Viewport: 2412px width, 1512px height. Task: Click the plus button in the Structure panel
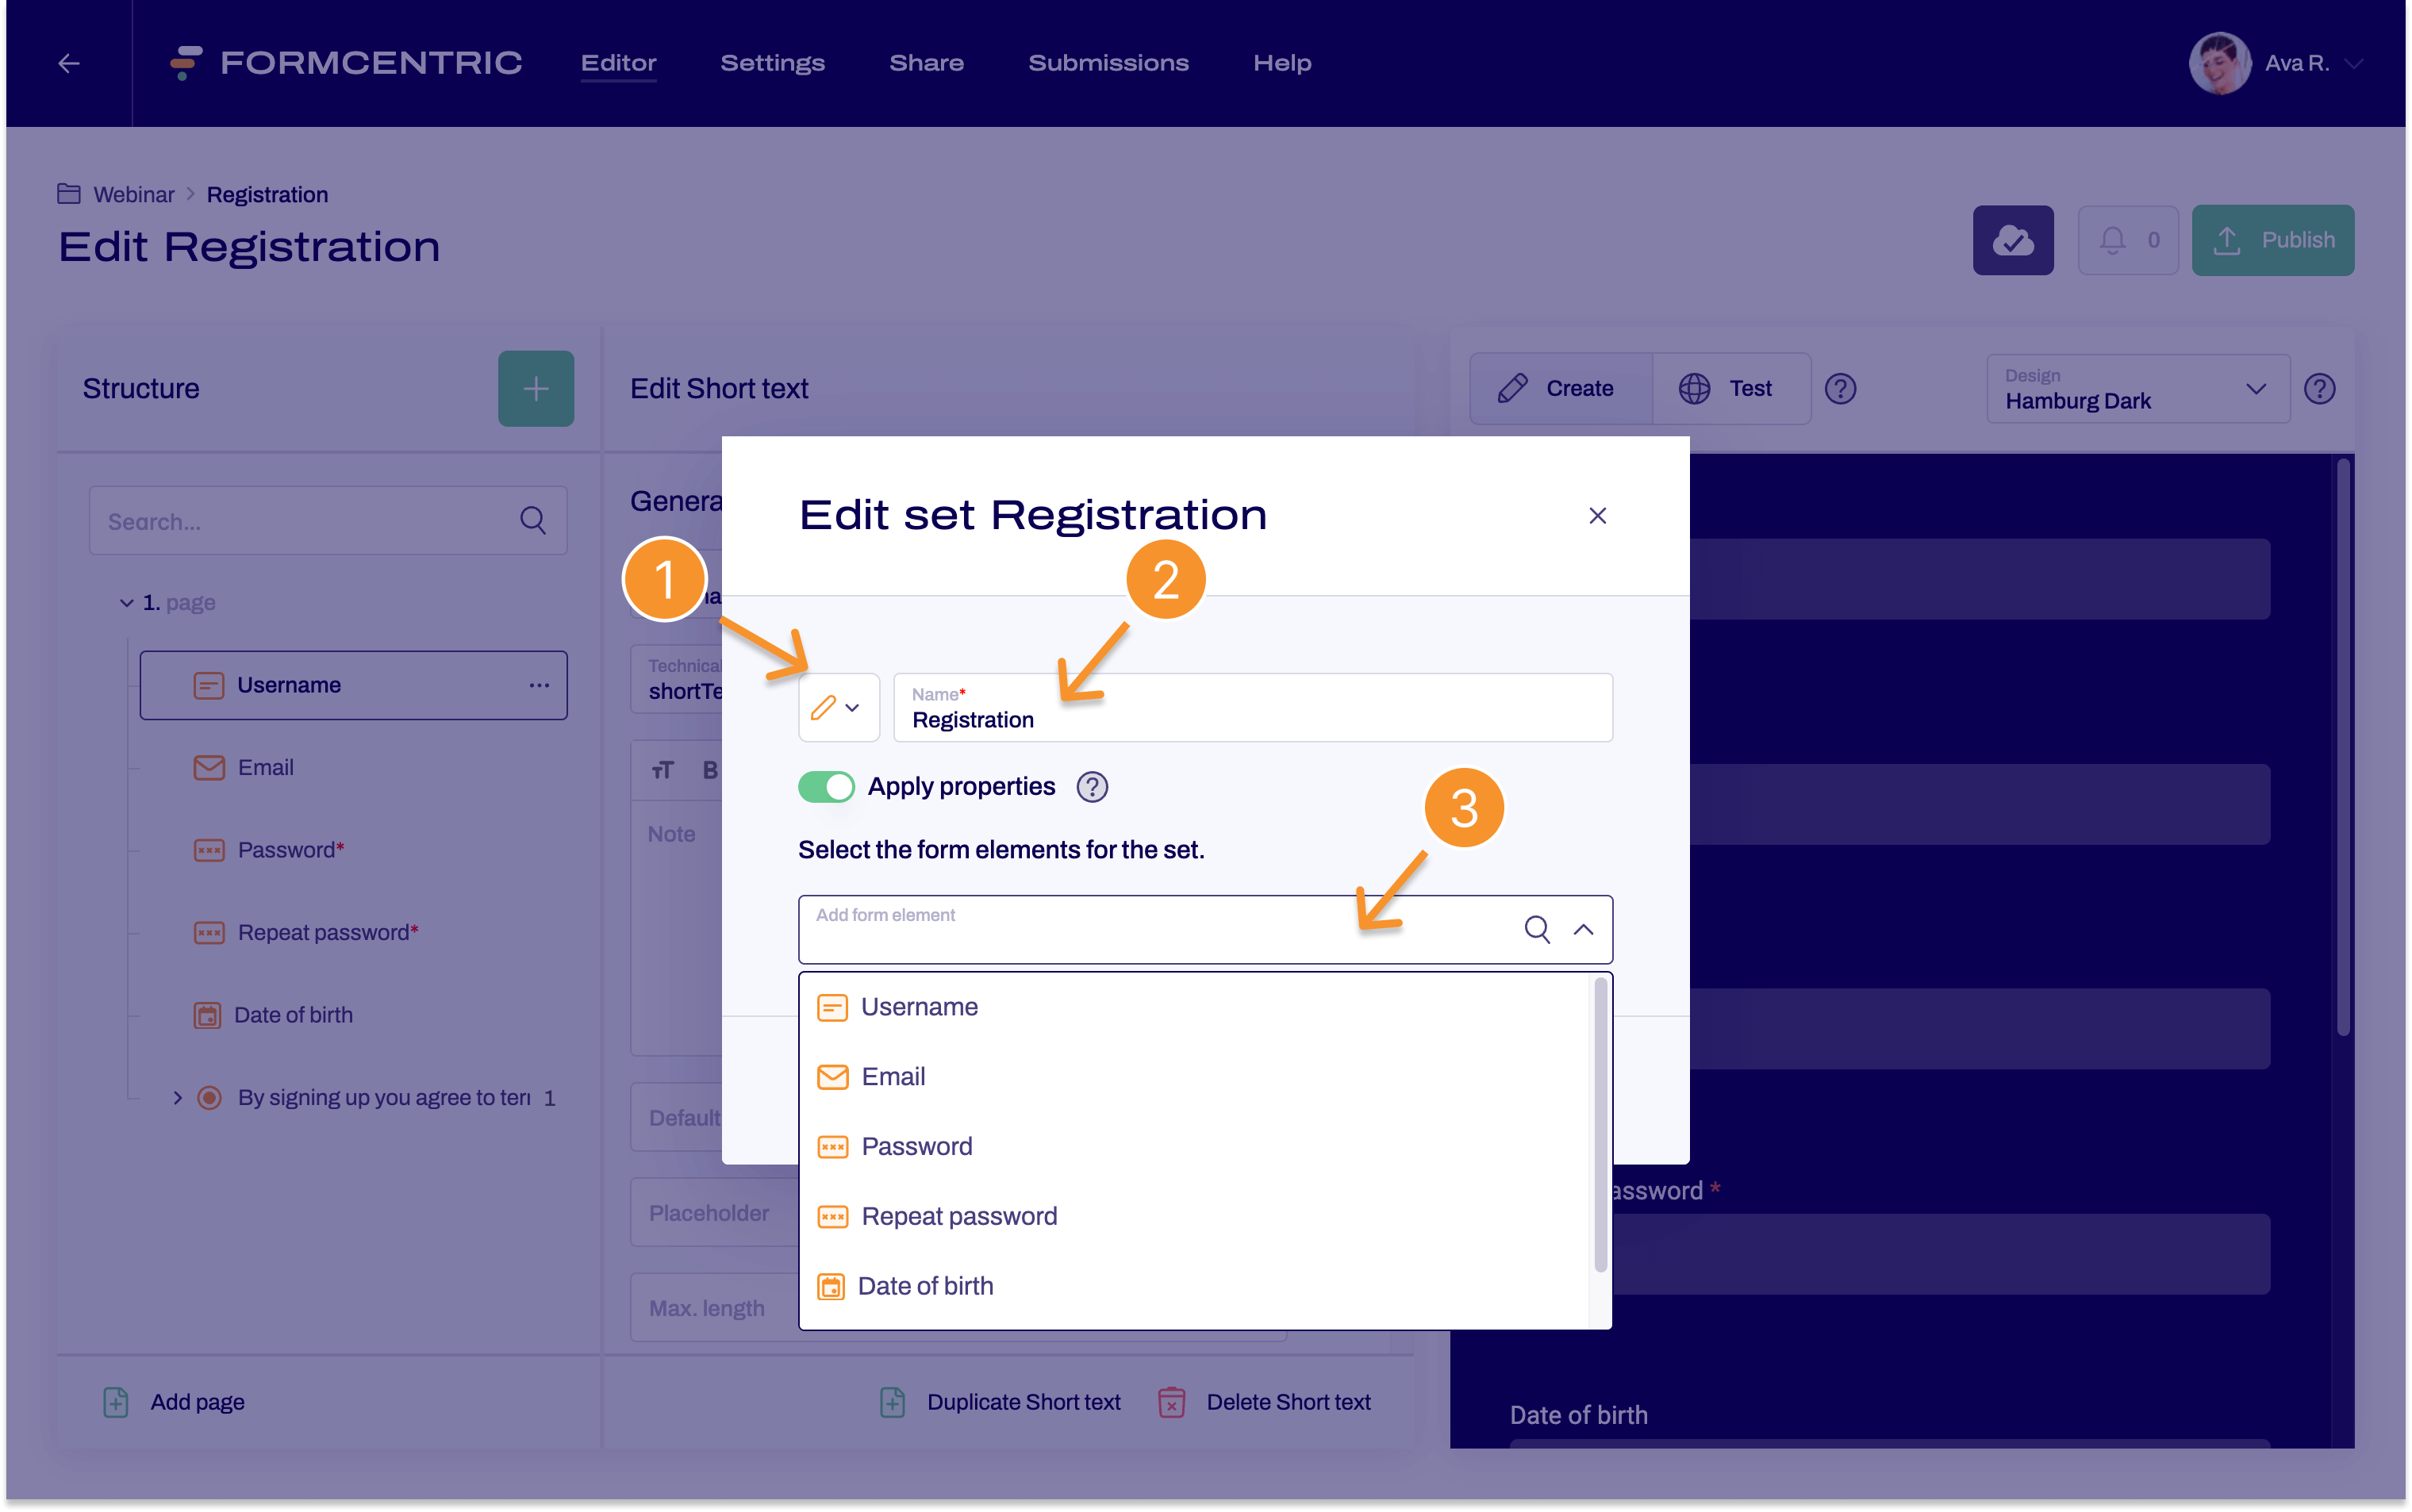click(x=536, y=388)
